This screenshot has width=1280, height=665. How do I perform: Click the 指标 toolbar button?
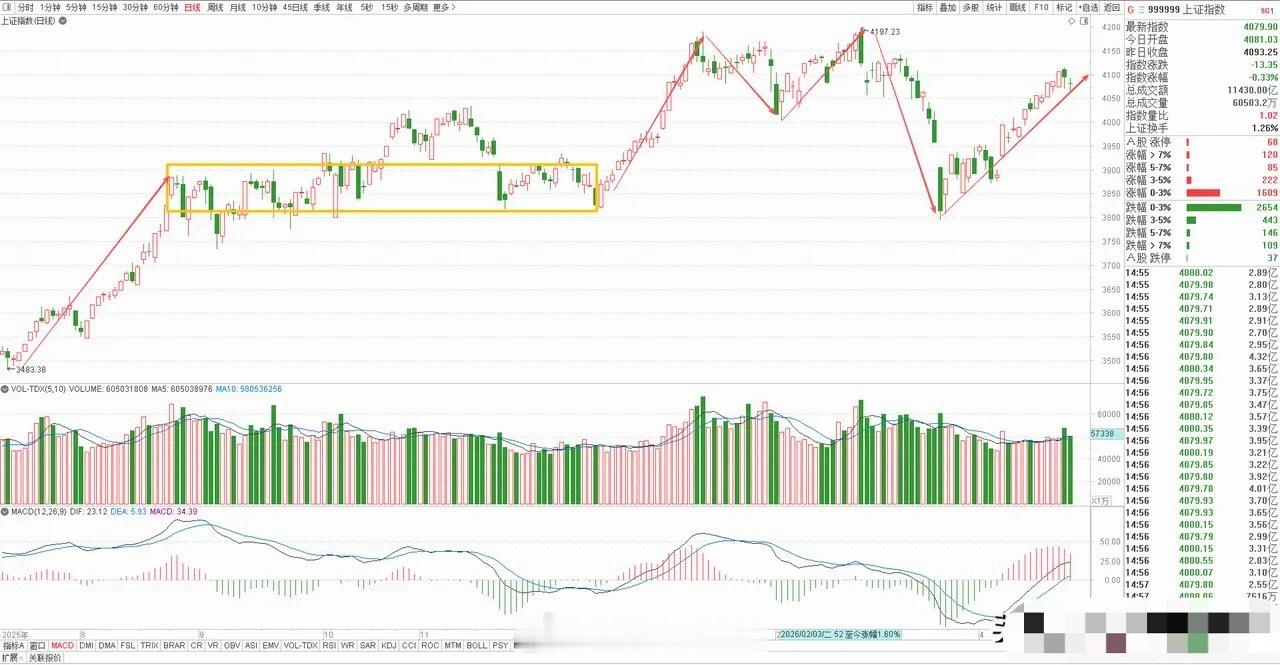[925, 7]
